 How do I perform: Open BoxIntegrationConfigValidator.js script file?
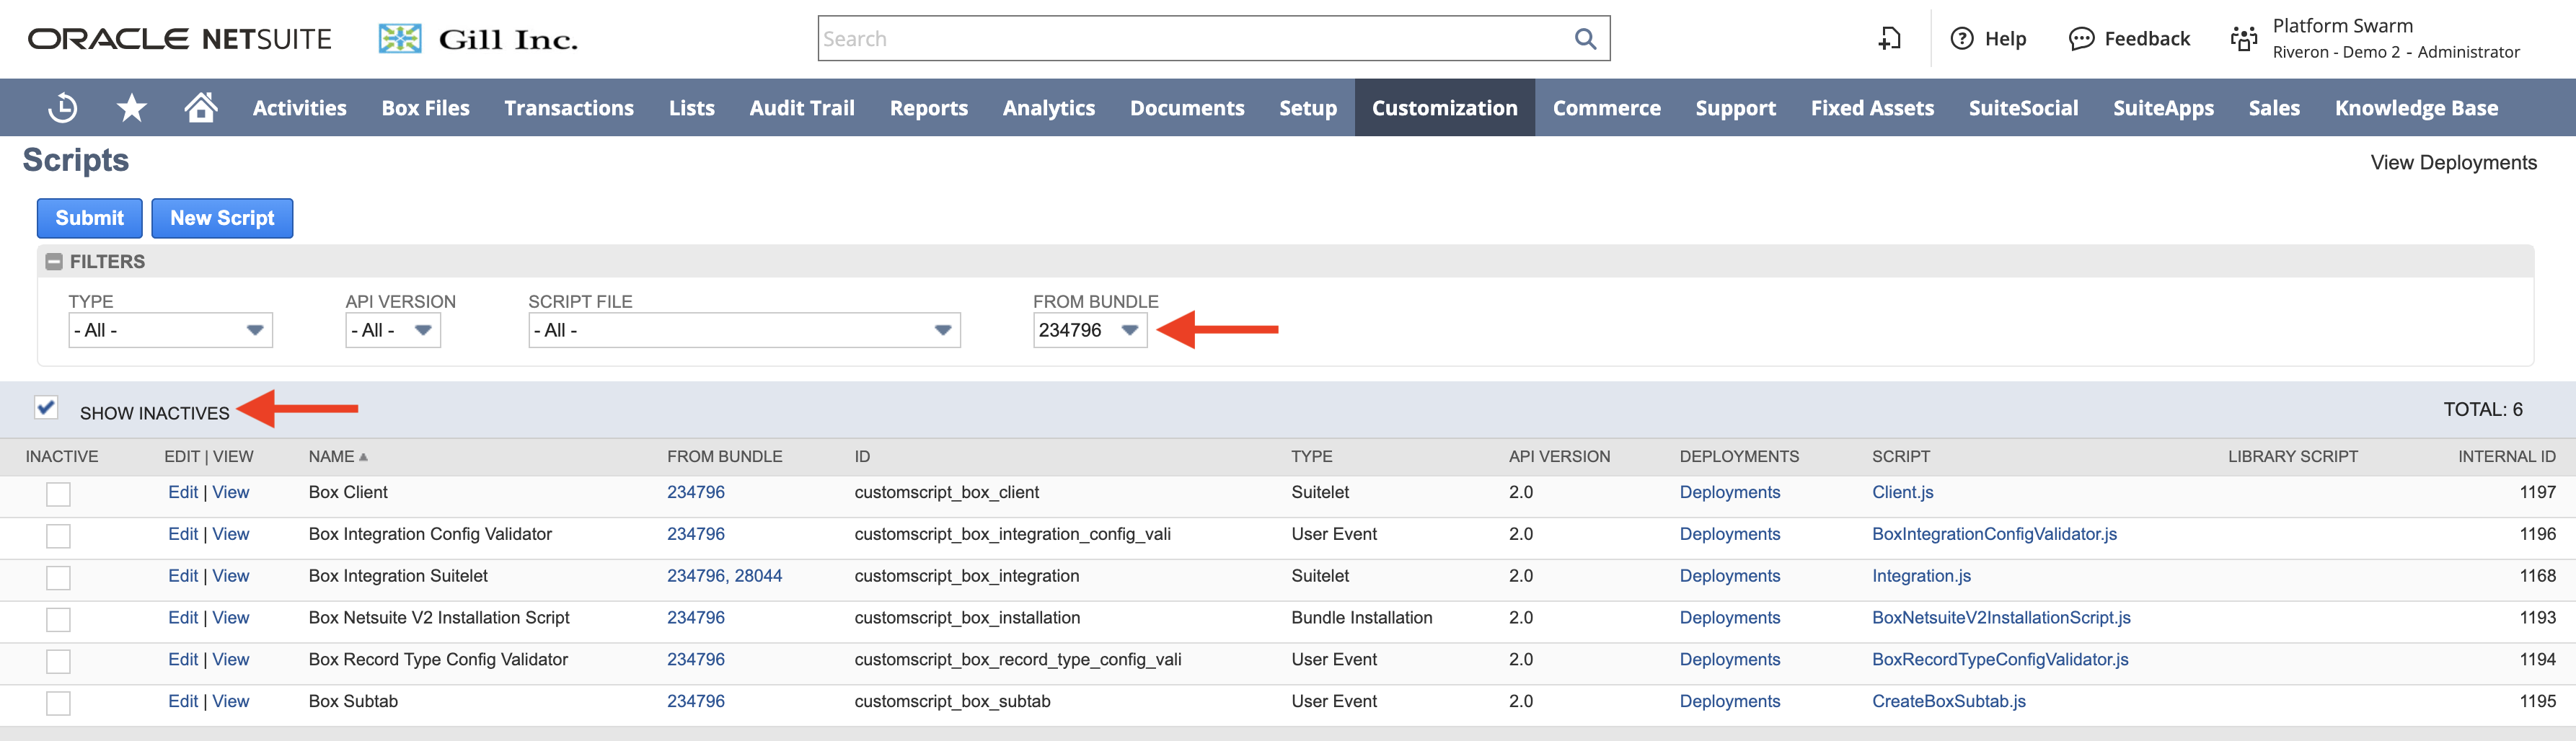click(x=1994, y=535)
